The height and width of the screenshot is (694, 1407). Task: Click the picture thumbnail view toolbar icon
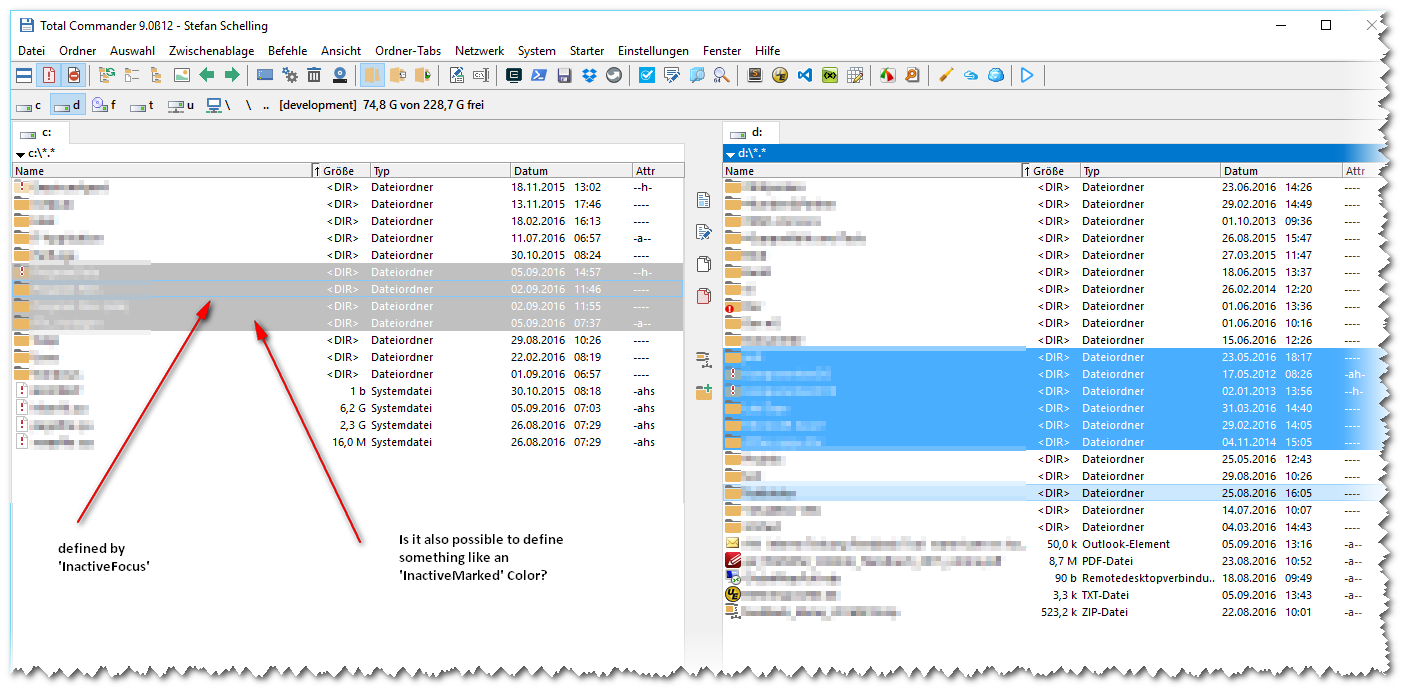coord(182,75)
